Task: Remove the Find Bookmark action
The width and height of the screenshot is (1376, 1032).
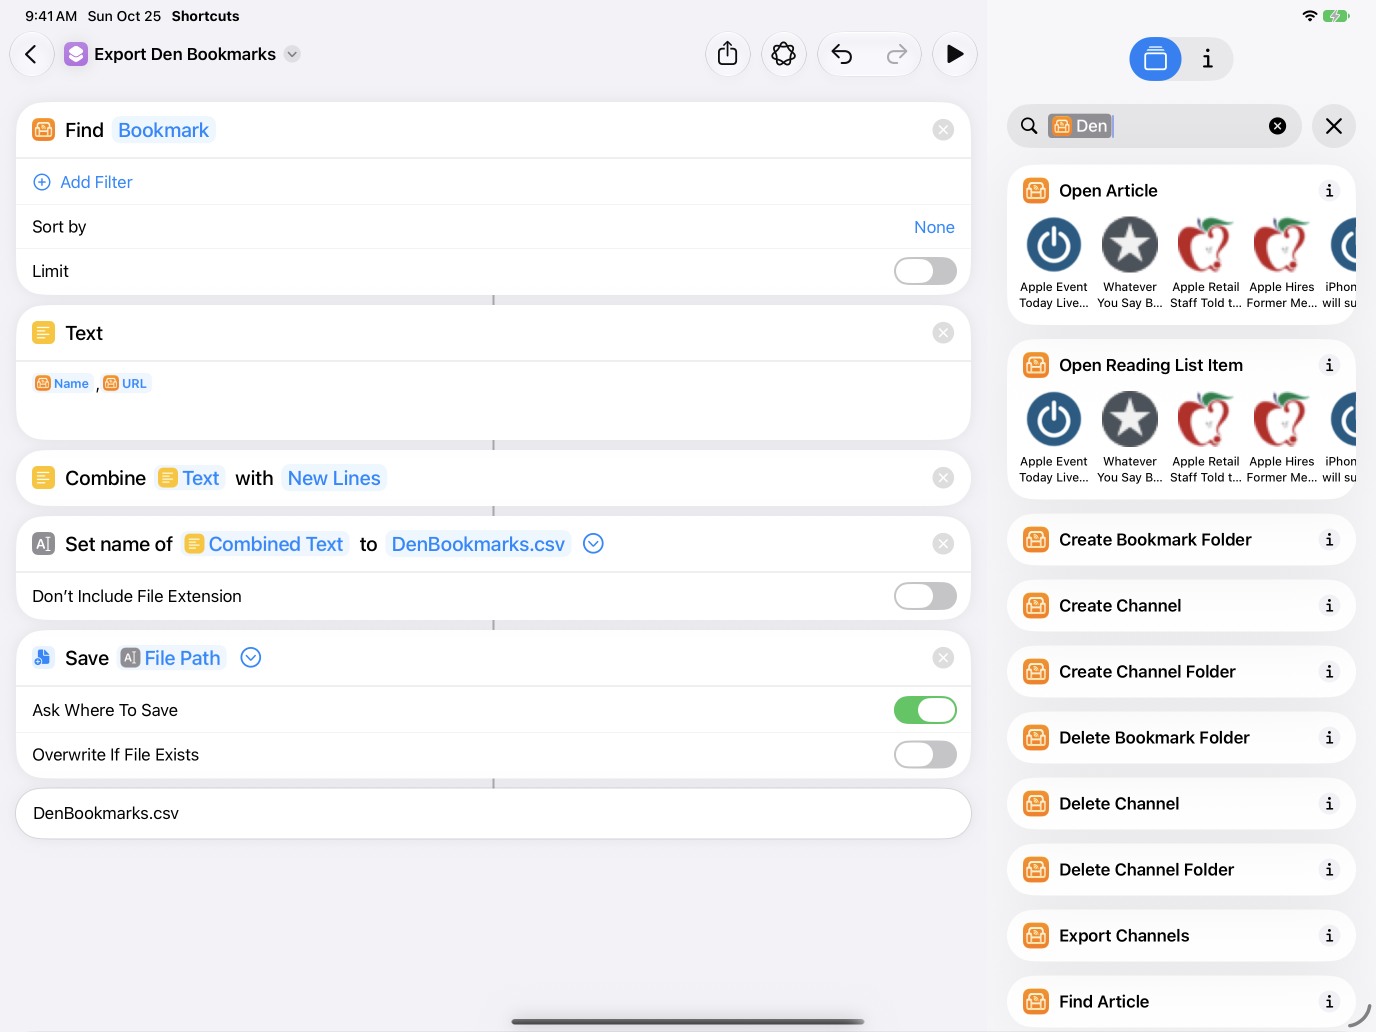Action: click(x=943, y=130)
